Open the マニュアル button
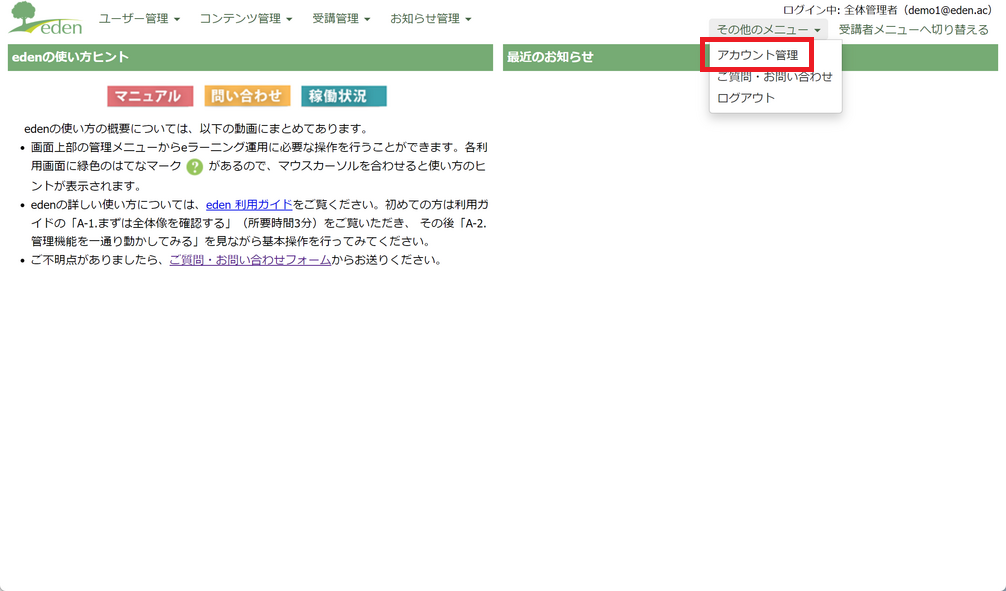The height and width of the screenshot is (591, 1006). [x=150, y=96]
